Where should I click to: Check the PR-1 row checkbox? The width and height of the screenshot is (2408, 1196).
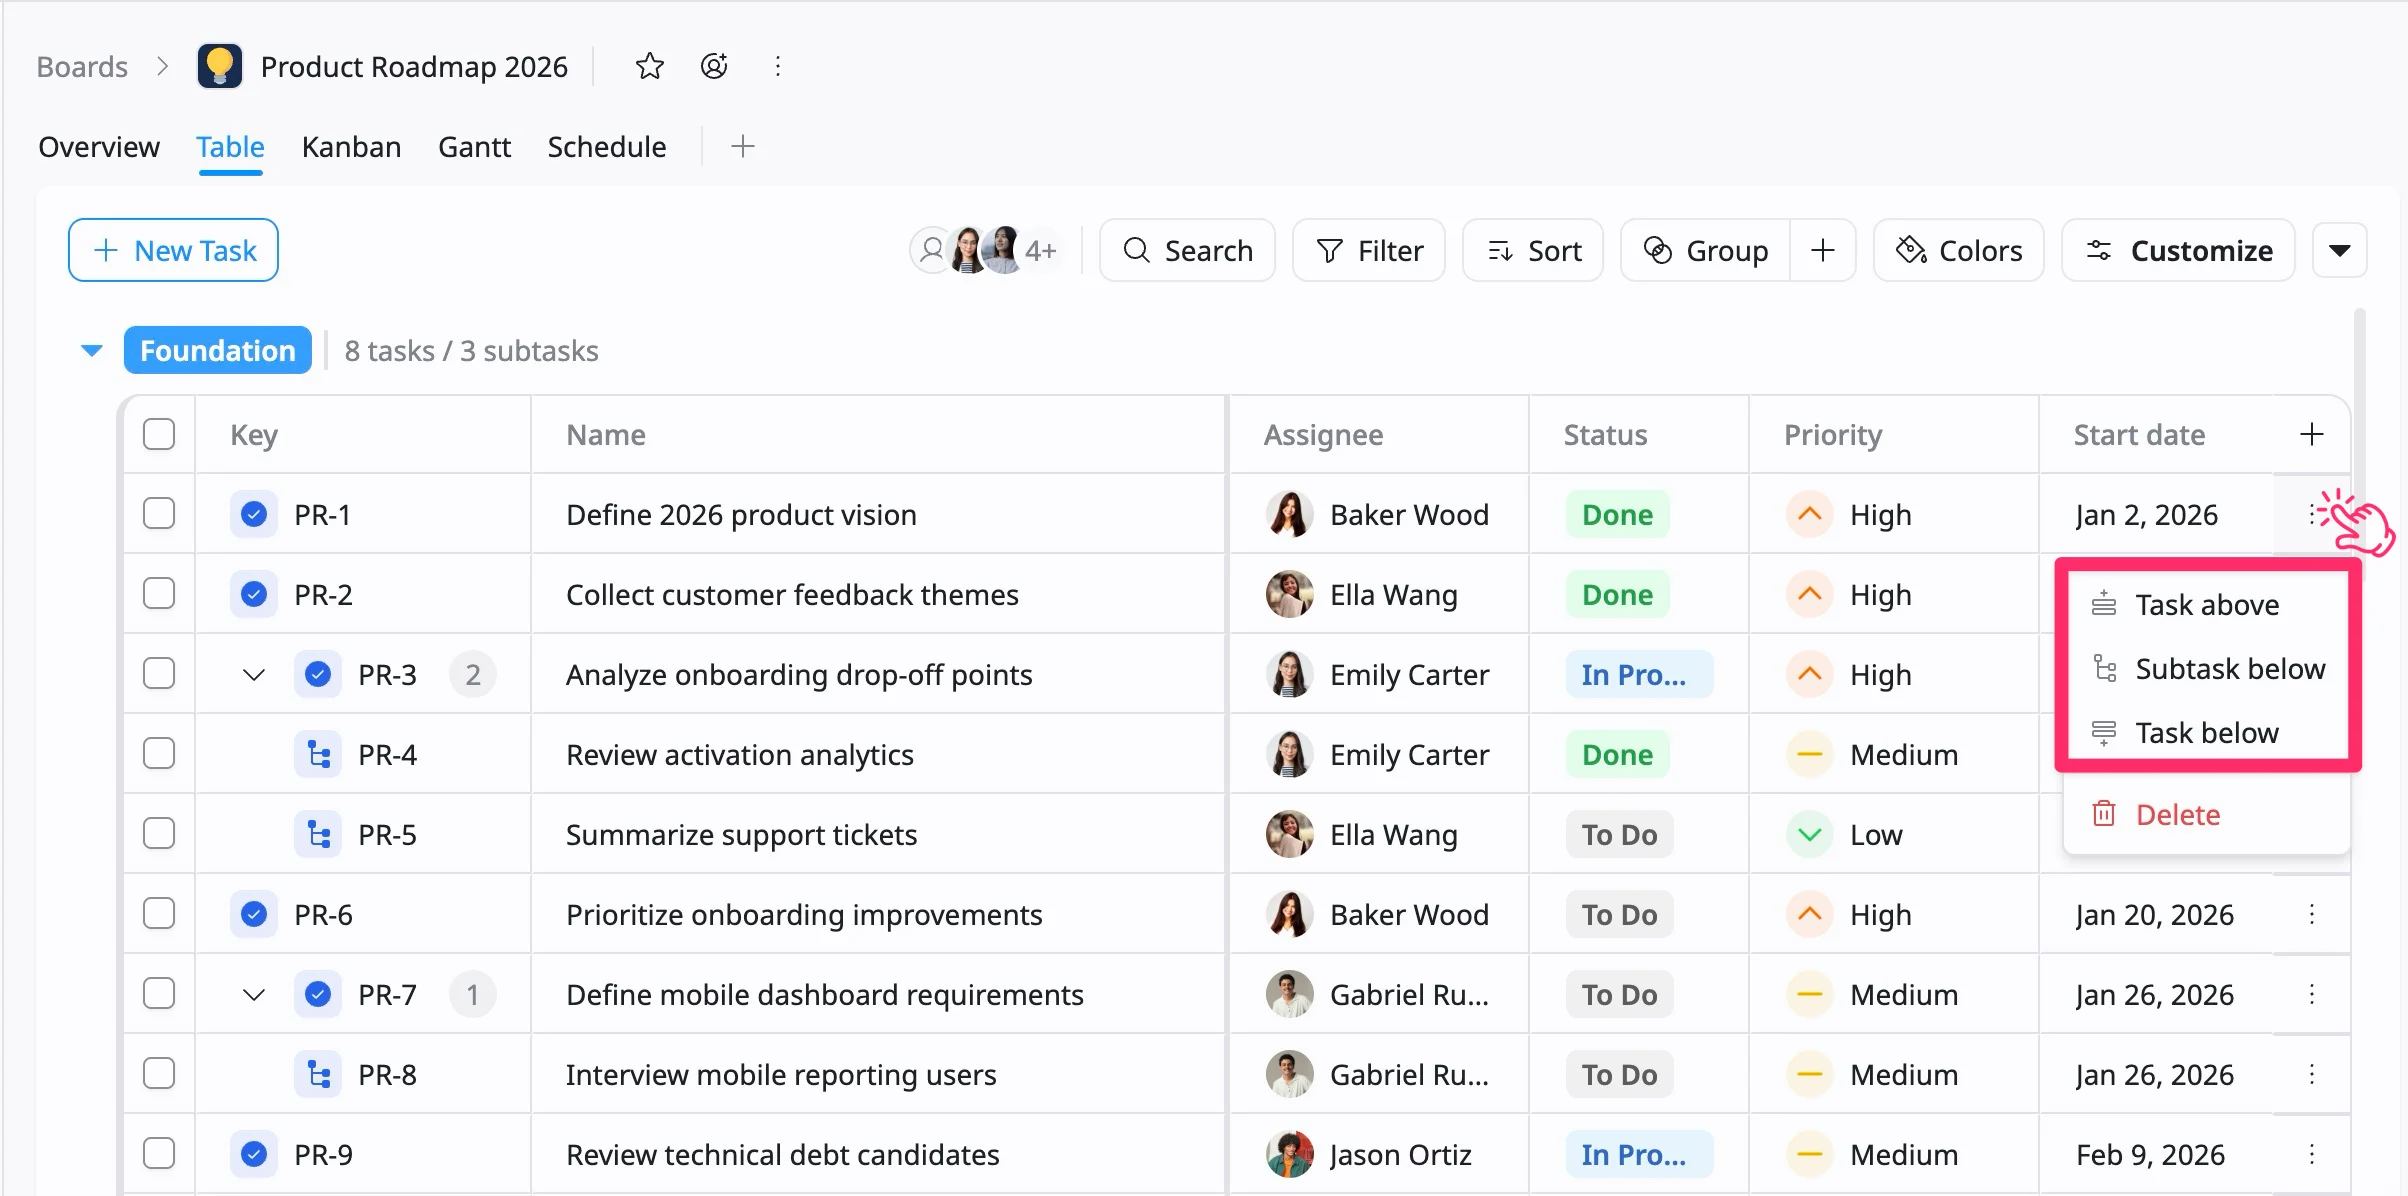(159, 514)
